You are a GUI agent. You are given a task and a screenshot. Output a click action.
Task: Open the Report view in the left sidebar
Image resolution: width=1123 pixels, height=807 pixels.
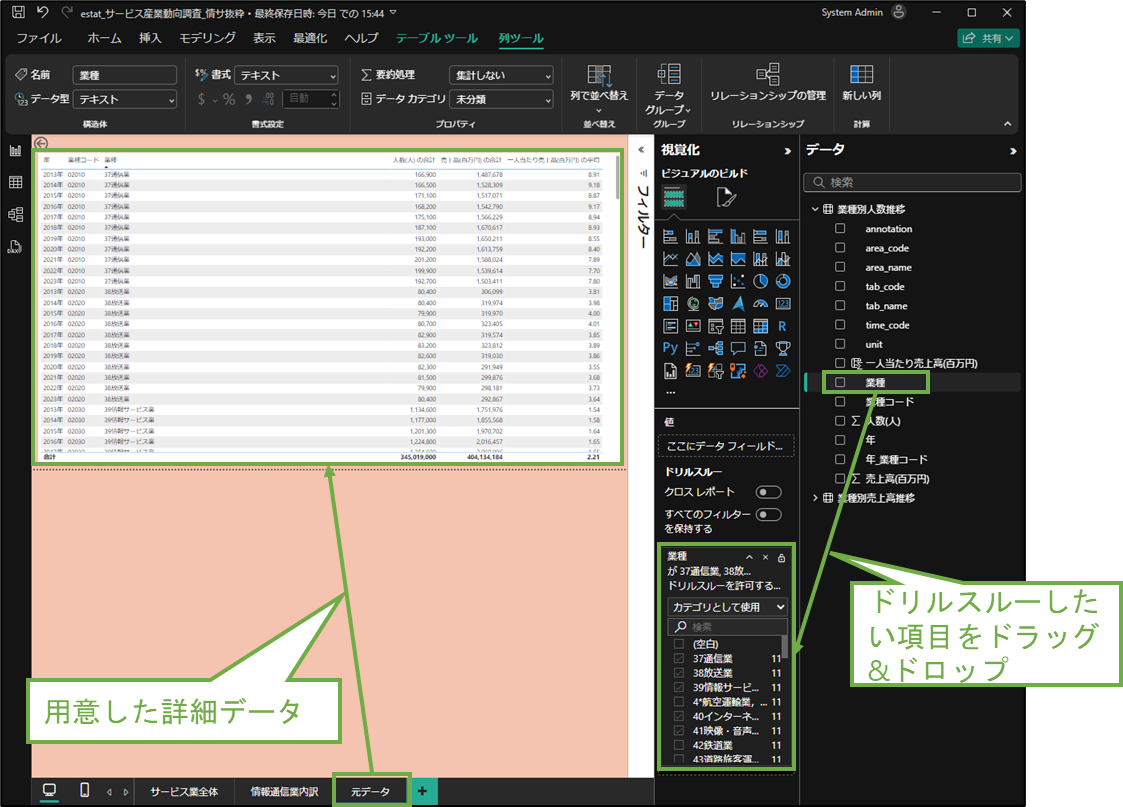click(15, 150)
